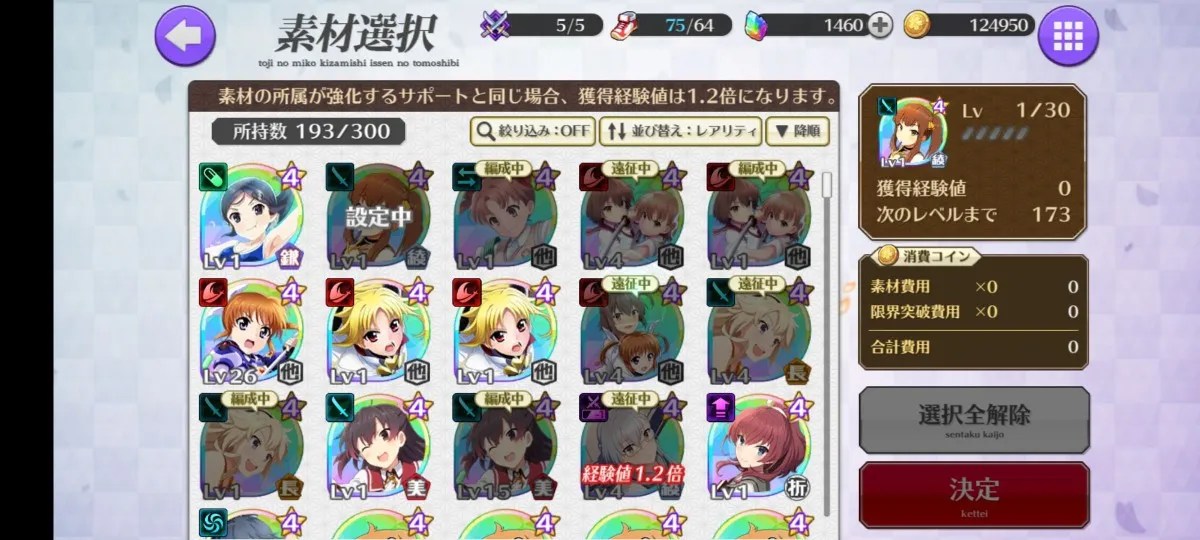Tap the gold coin icon showing 124950
Image resolution: width=1200 pixels, height=540 pixels.
[916, 26]
